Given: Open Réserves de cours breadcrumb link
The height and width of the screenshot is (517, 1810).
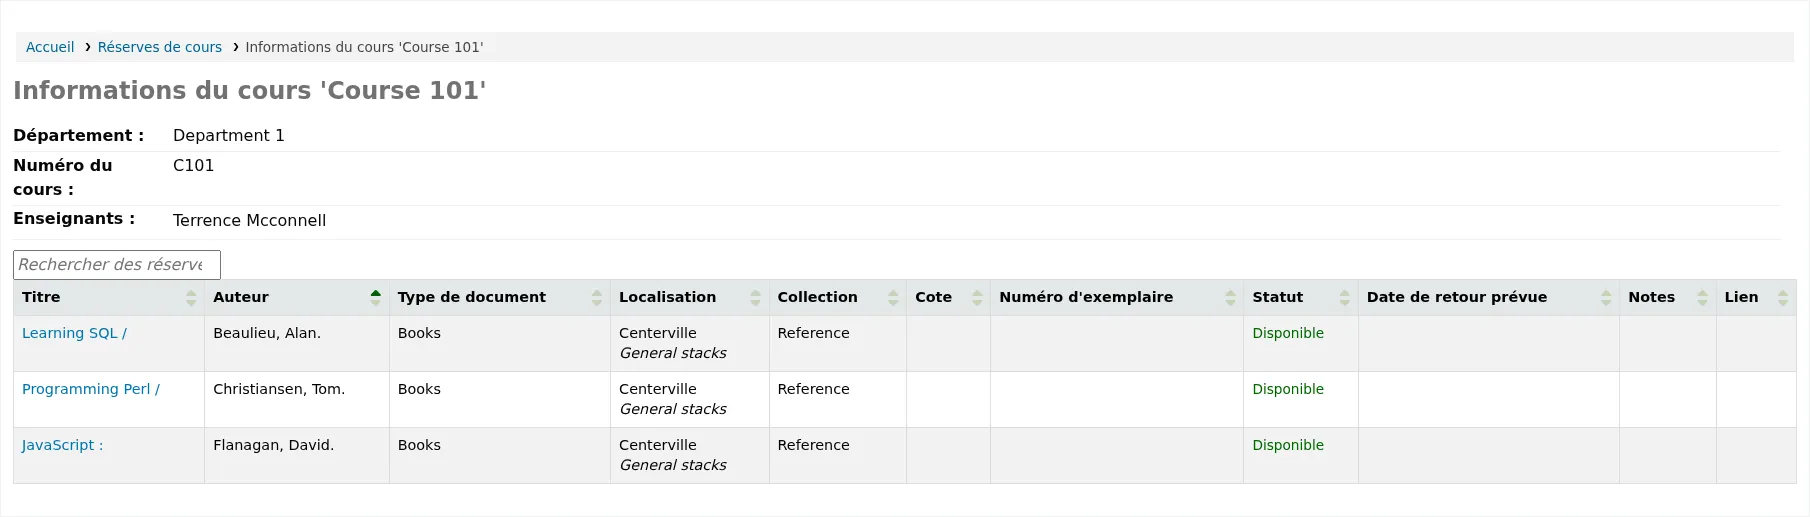Looking at the screenshot, I should [160, 47].
